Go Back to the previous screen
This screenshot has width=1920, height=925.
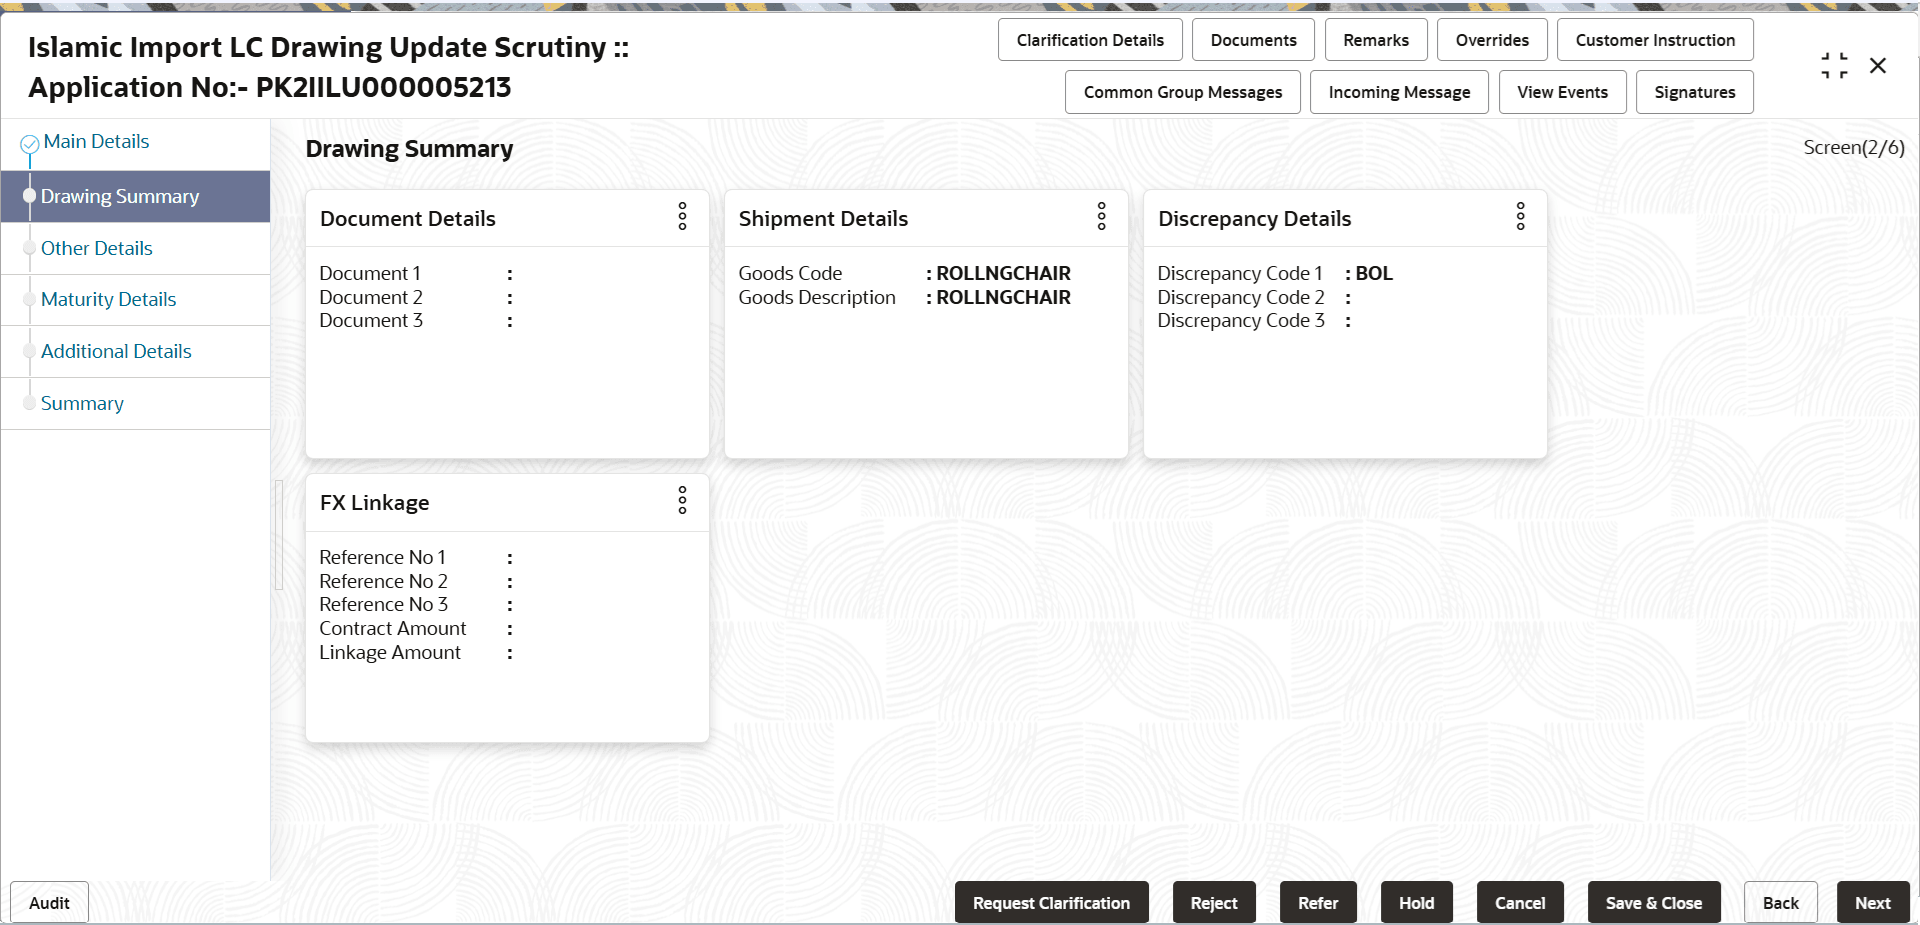(1780, 902)
